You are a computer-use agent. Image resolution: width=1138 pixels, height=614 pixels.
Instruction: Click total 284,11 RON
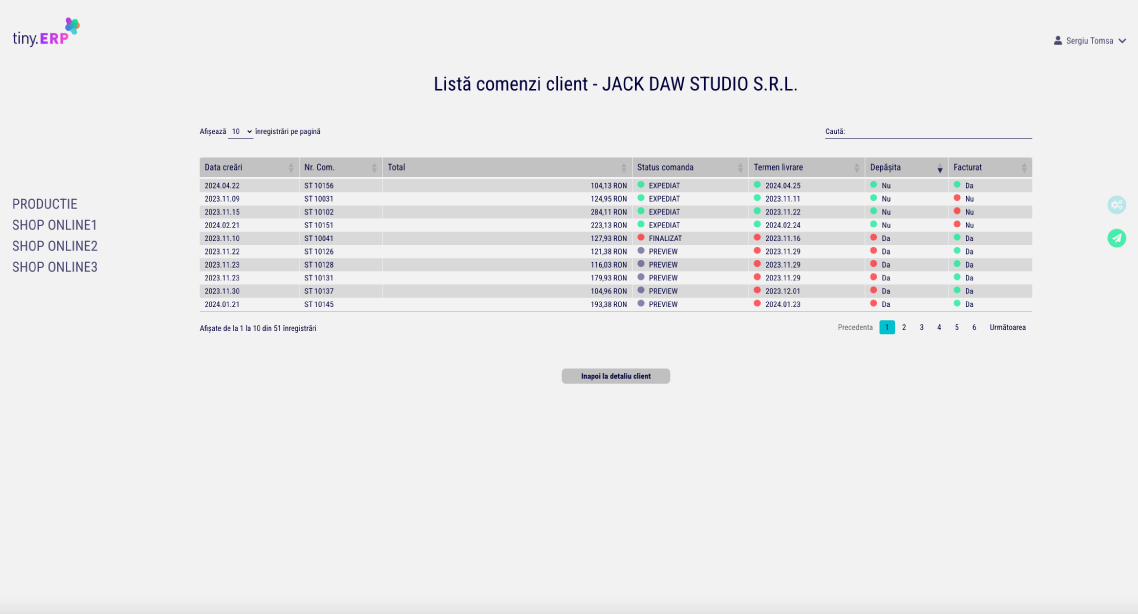click(x=608, y=212)
